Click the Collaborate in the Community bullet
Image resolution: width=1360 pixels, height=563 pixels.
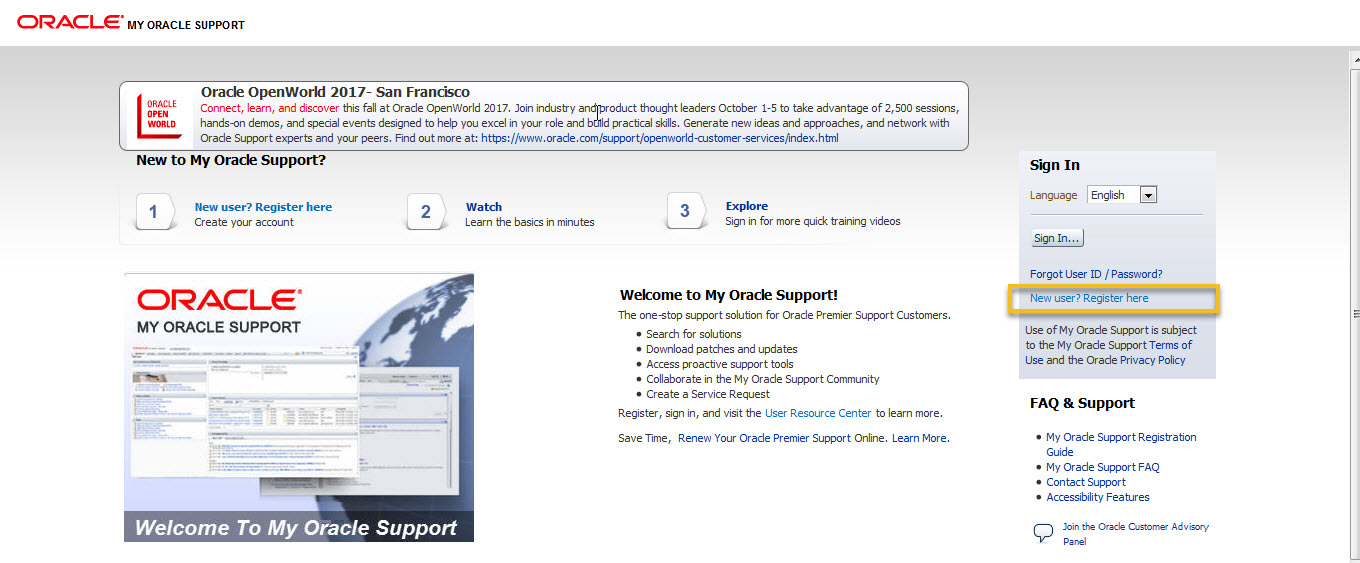763,379
